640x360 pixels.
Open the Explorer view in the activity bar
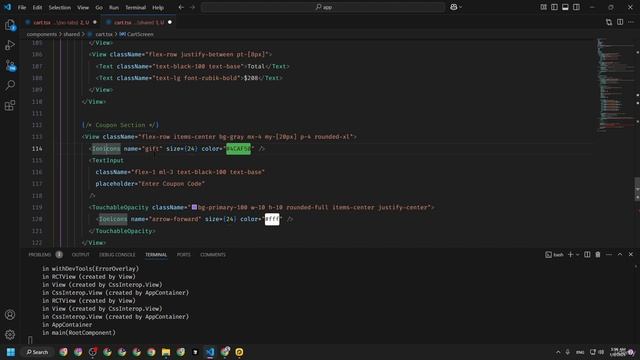pyautogui.click(x=10, y=25)
